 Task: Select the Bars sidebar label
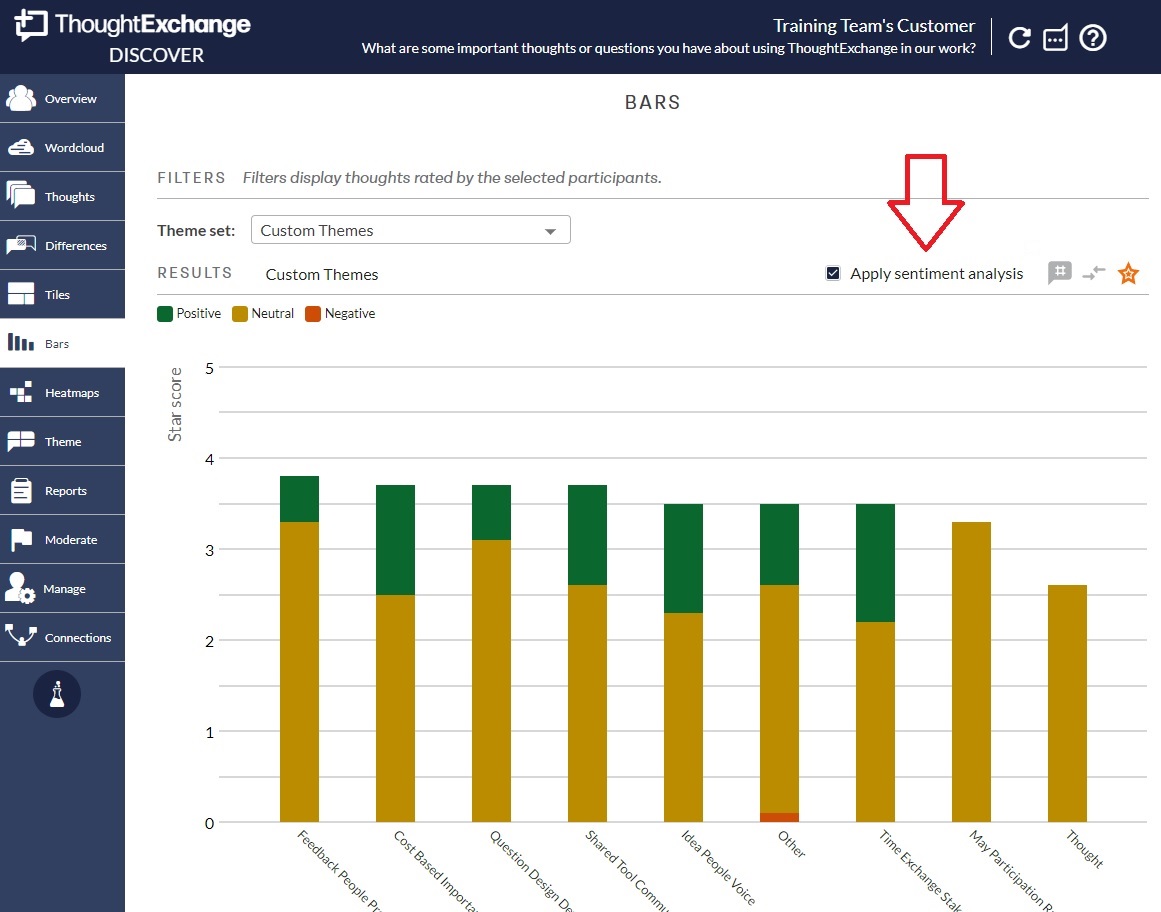coord(57,343)
